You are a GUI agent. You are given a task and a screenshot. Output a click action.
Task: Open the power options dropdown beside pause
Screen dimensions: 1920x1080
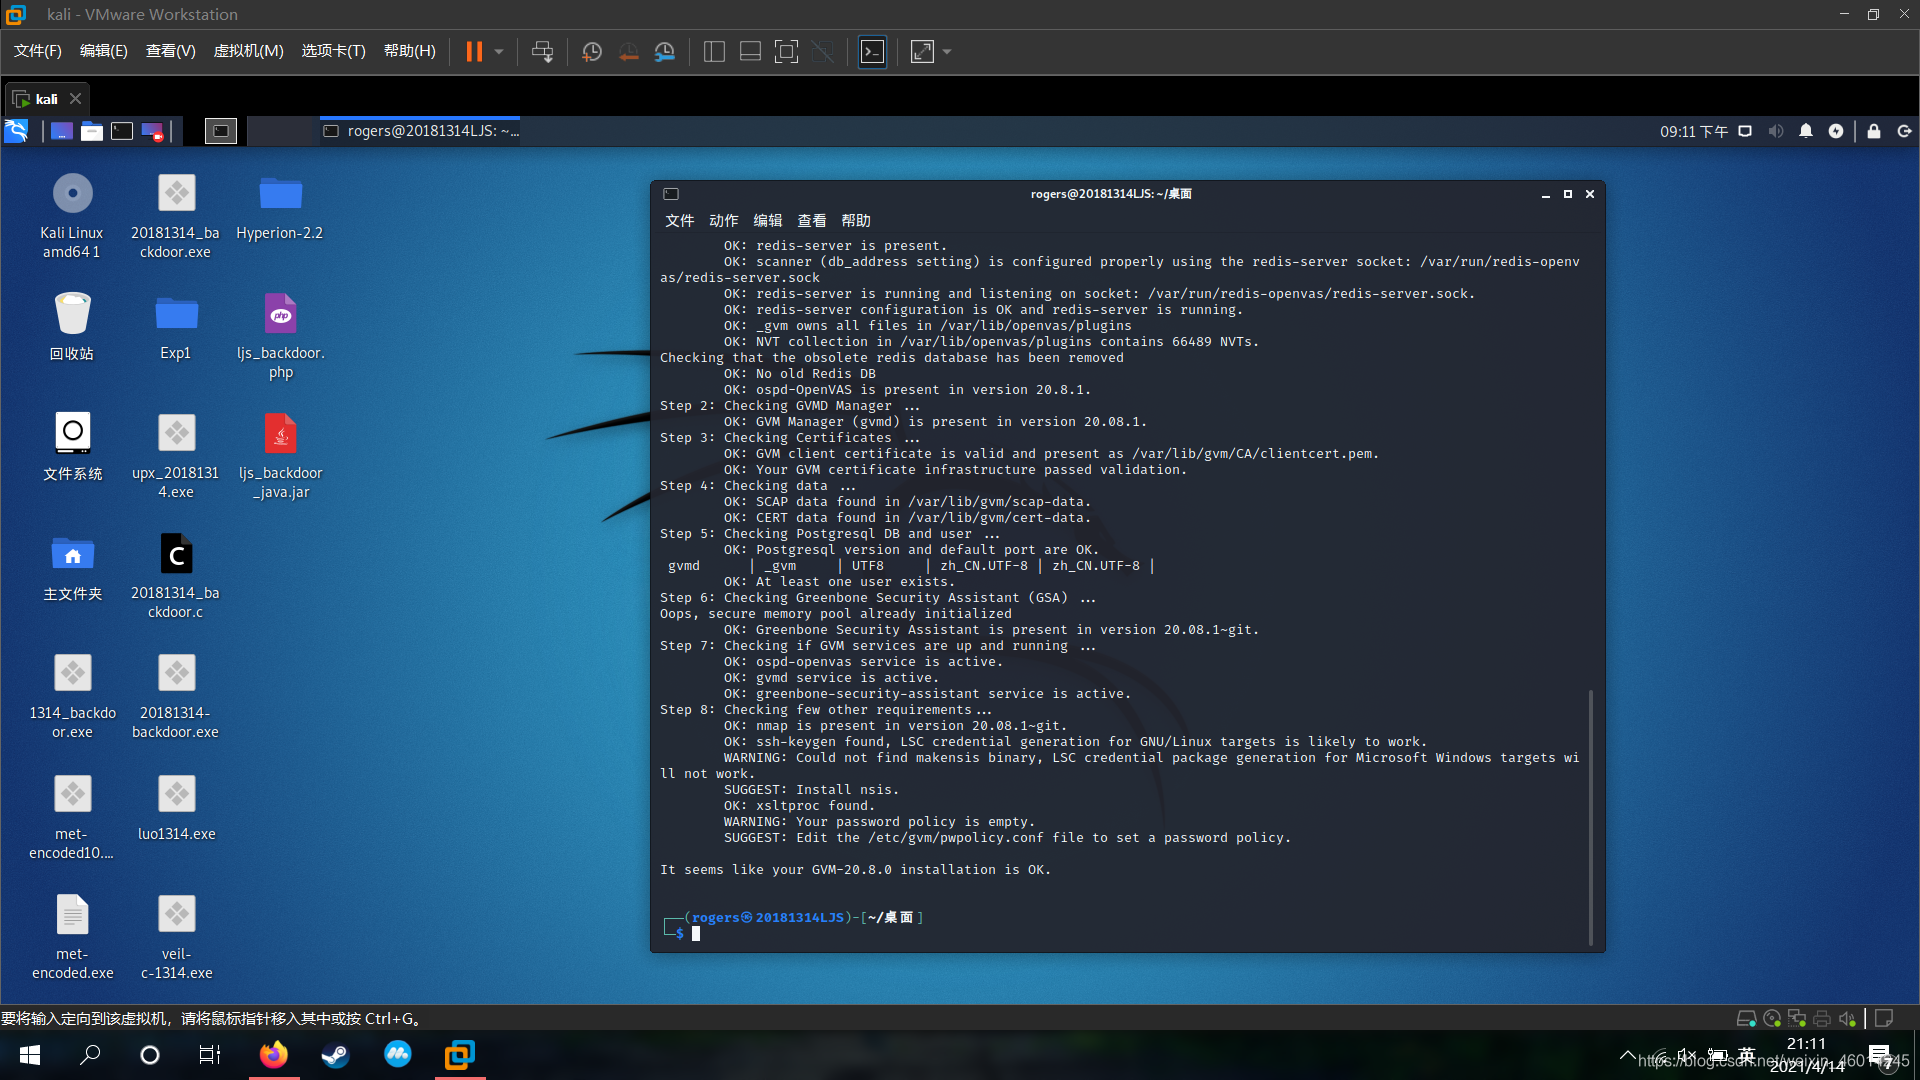point(499,51)
